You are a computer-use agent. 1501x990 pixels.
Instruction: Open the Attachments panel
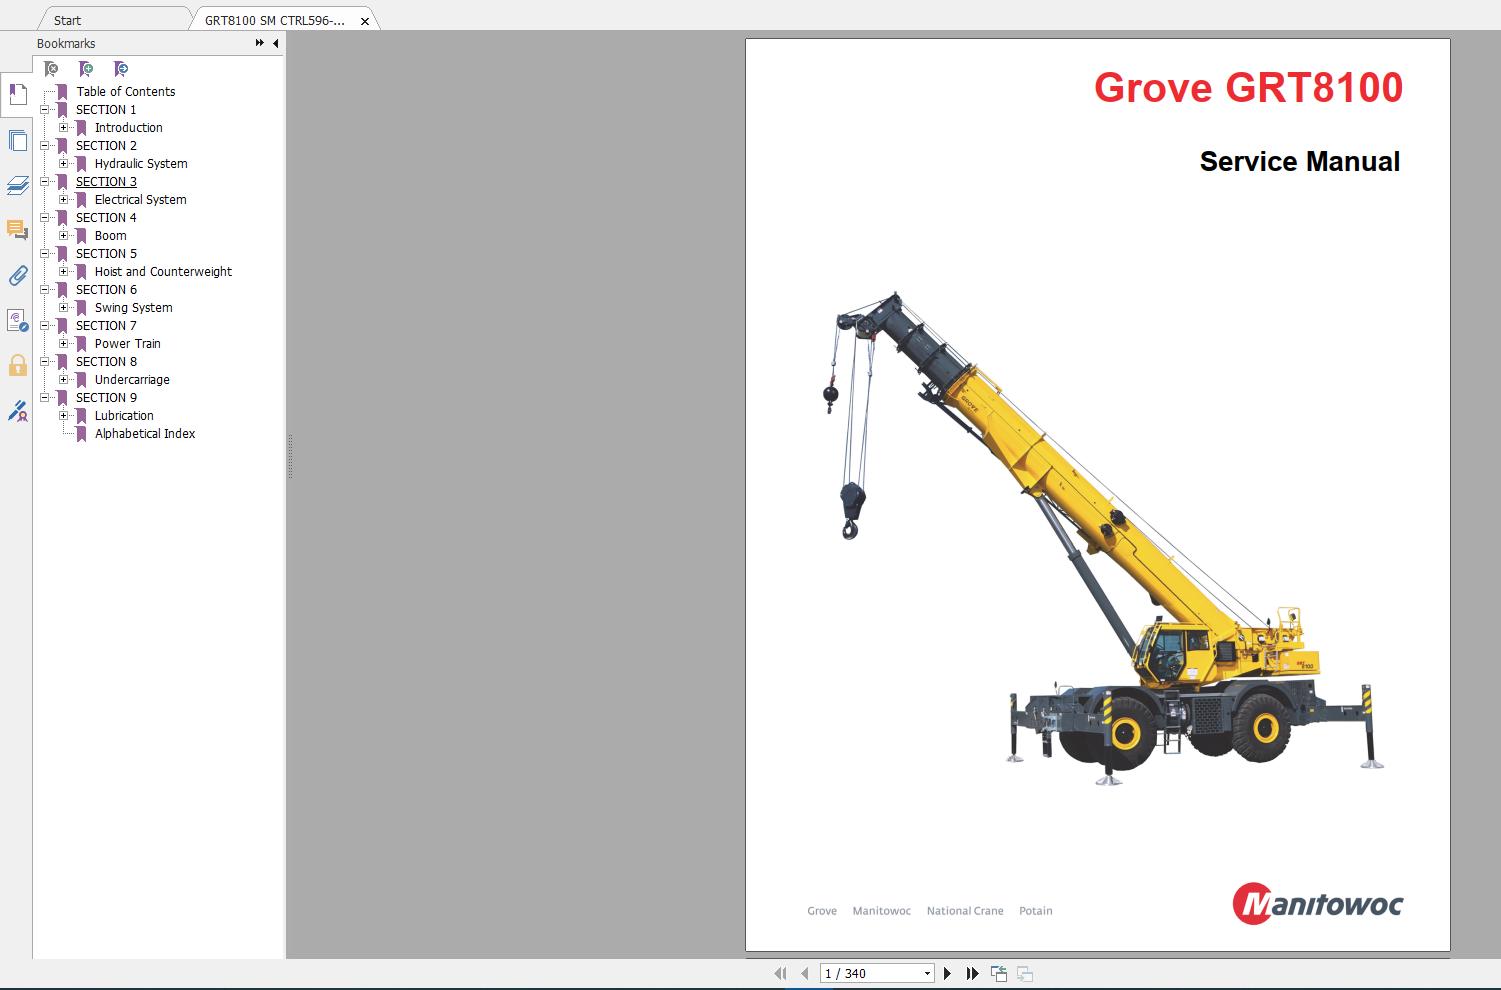click(17, 277)
